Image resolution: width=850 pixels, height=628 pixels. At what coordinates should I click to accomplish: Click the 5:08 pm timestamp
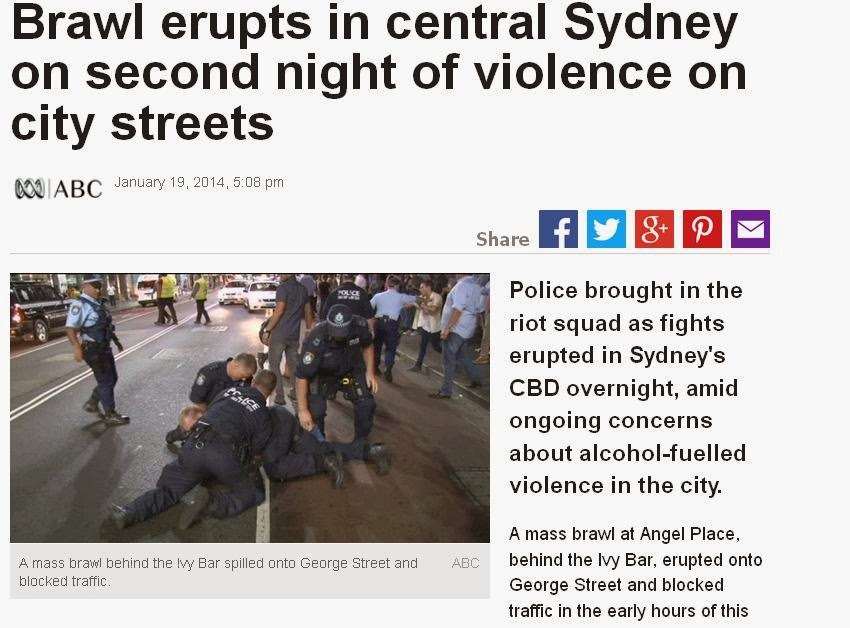tap(258, 182)
